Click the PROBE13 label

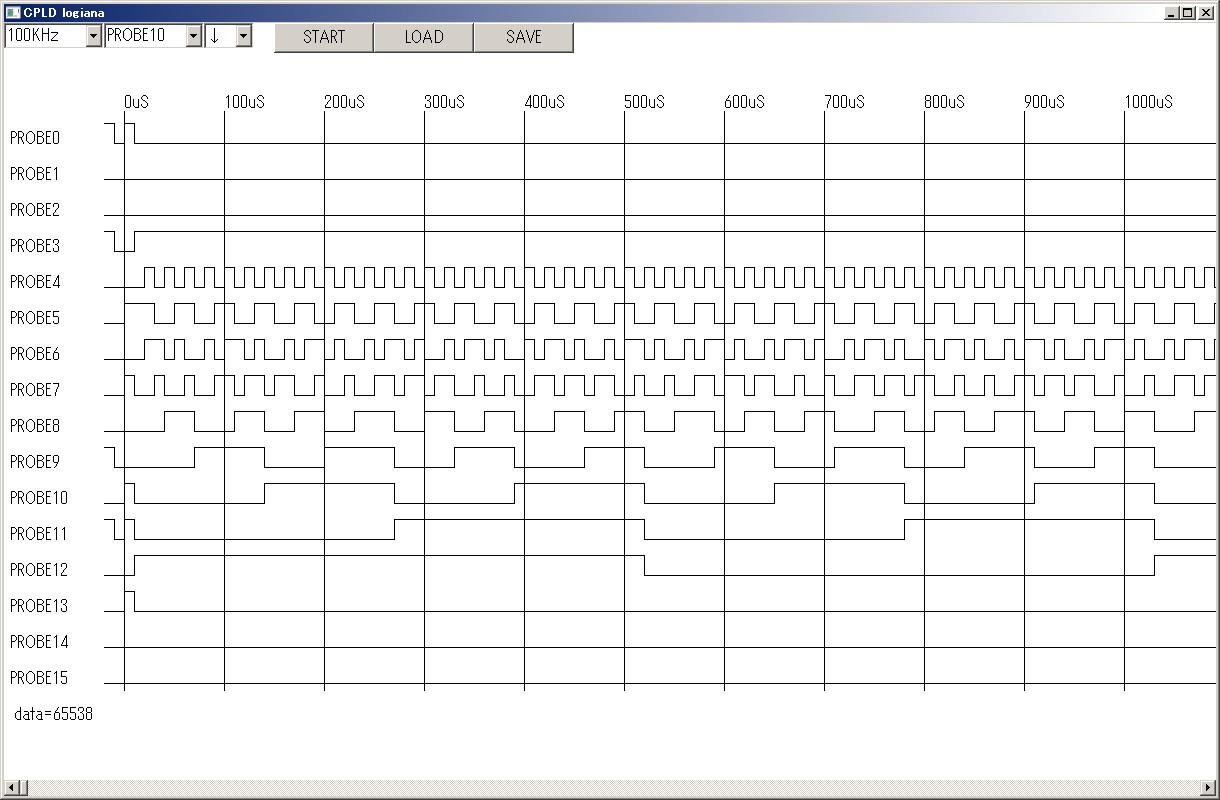tap(39, 606)
